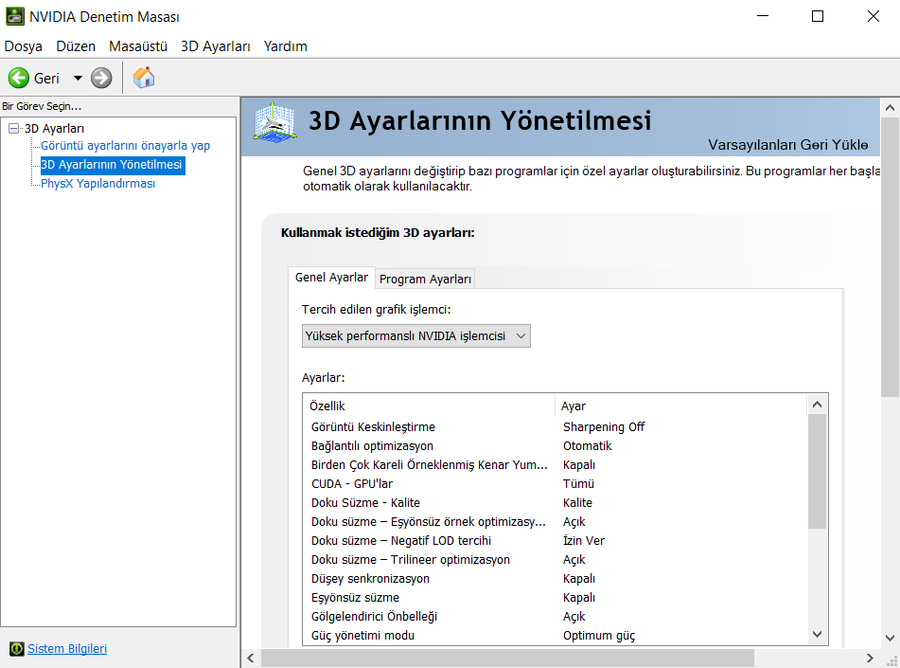Image resolution: width=900 pixels, height=668 pixels.
Task: Click main panel vertical scroll up arrow
Action: 890,107
